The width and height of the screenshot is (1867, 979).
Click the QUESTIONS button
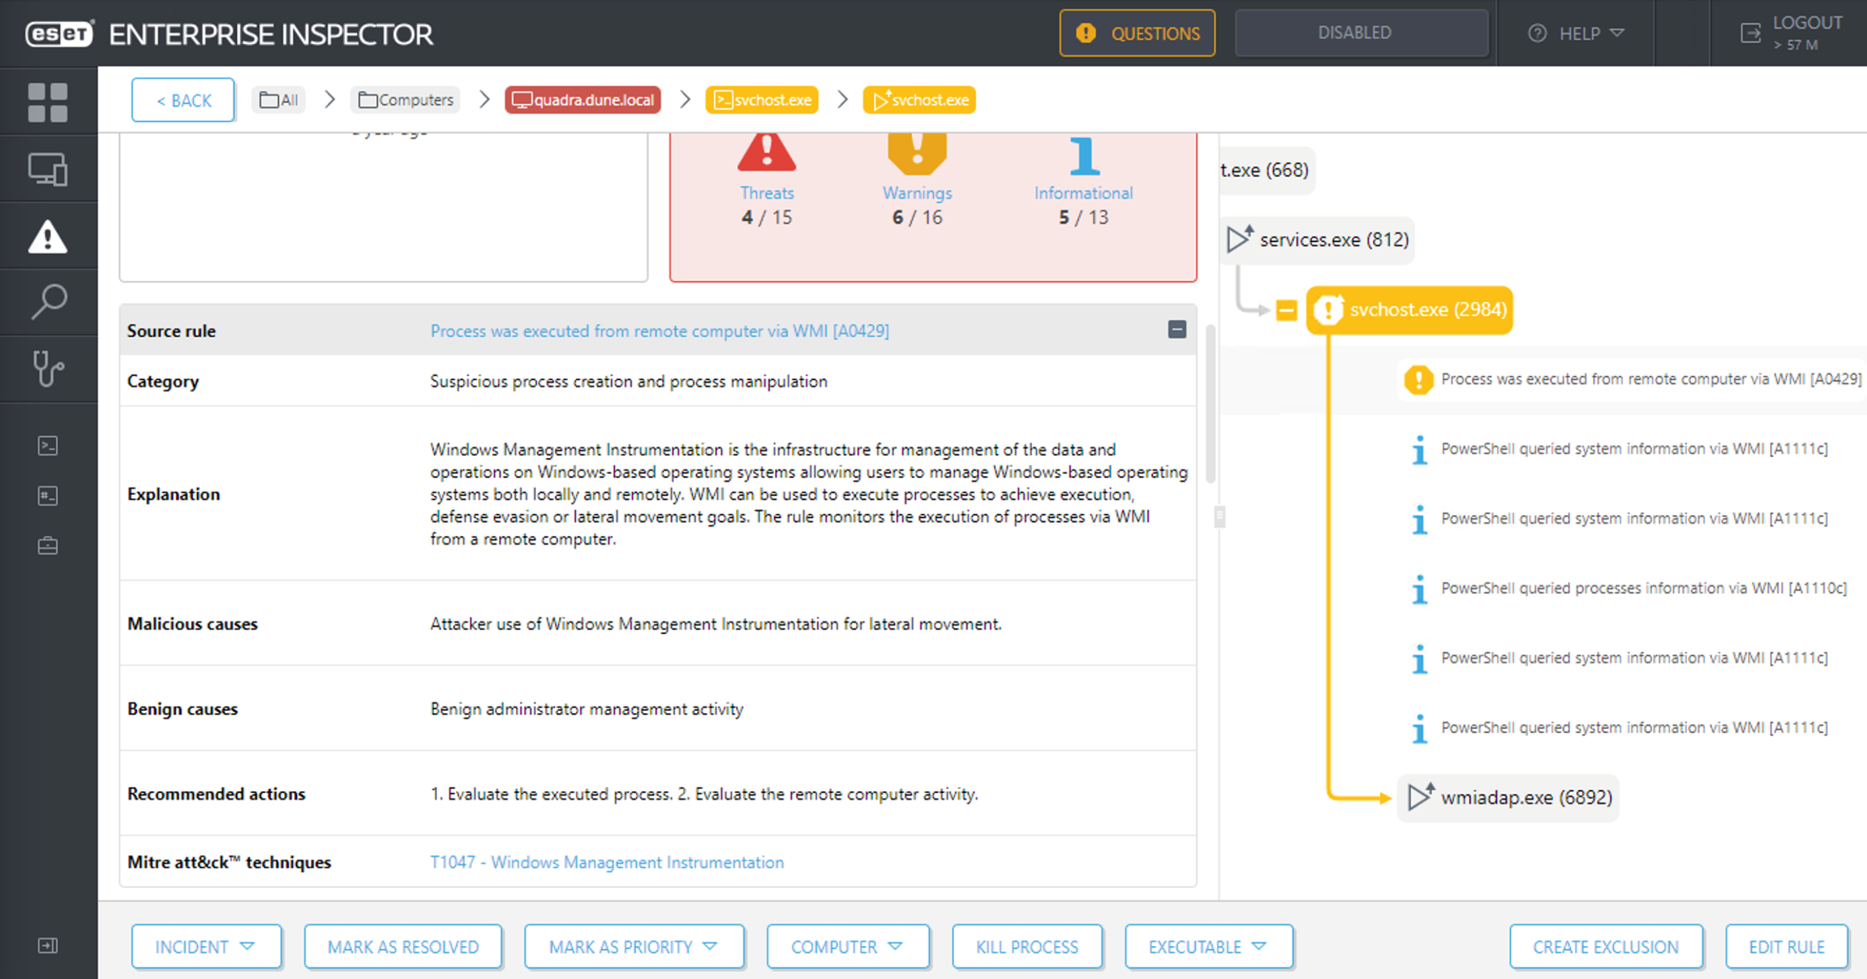coord(1138,33)
